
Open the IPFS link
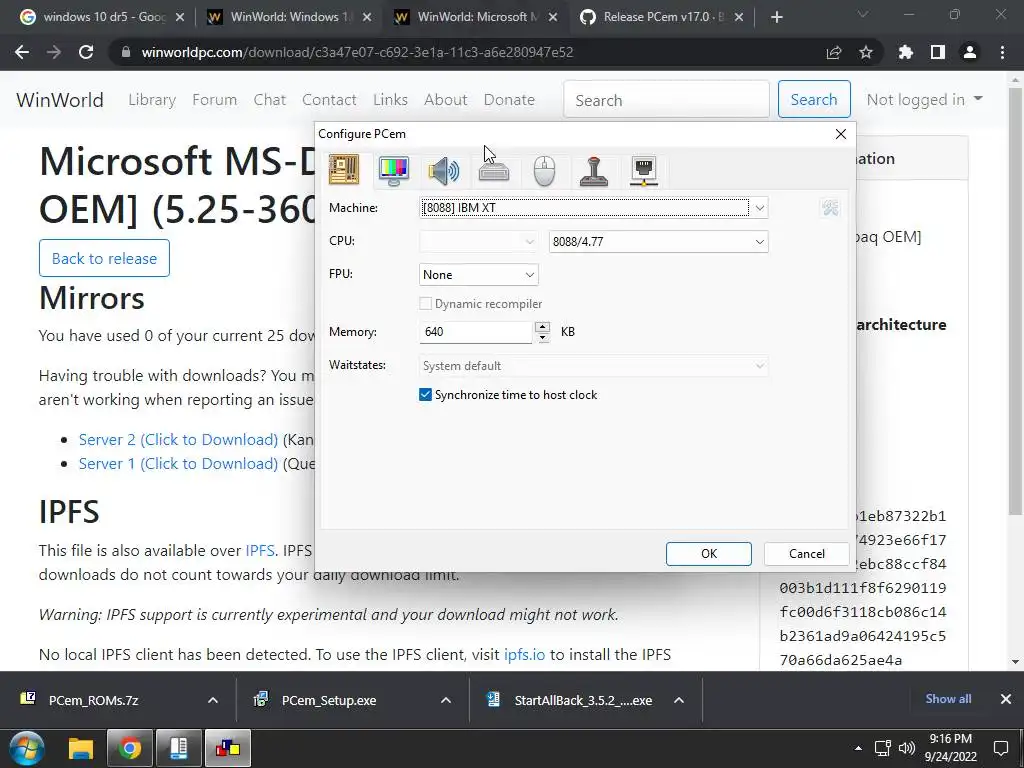260,551
